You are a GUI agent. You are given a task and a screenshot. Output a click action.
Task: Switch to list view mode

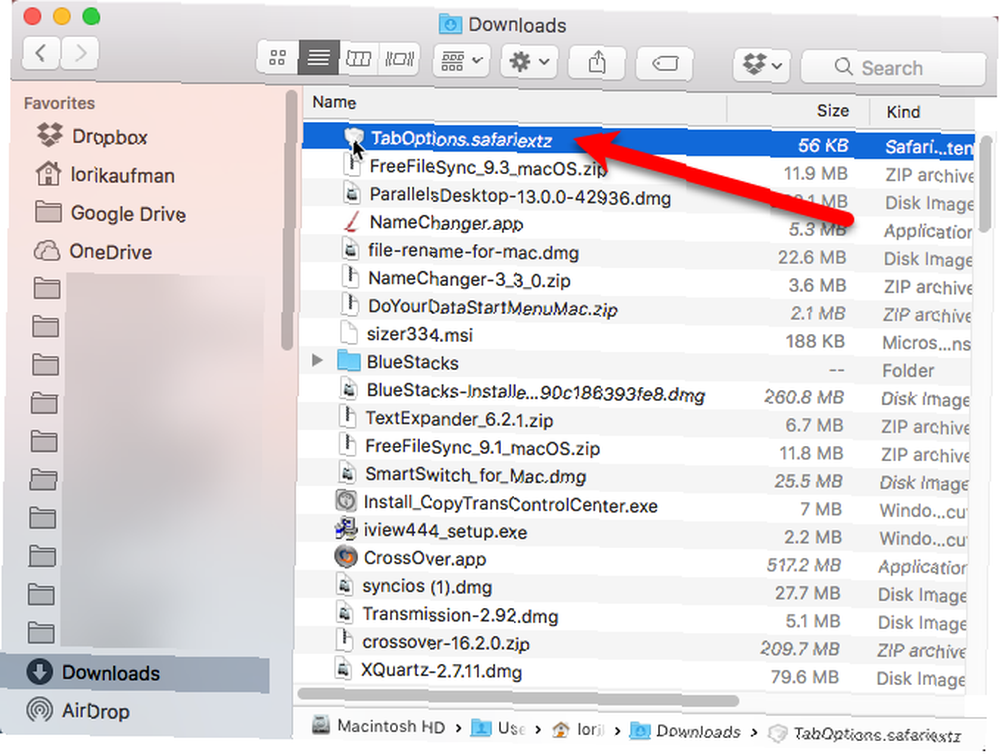point(318,59)
